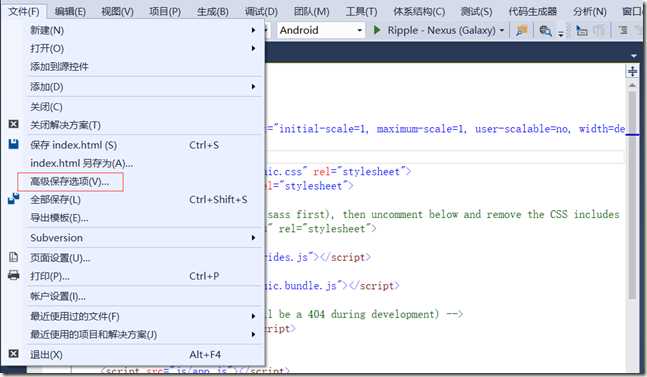The image size is (647, 377).
Task: Click 'user-scalable=no' in the editor
Action: click(521, 129)
